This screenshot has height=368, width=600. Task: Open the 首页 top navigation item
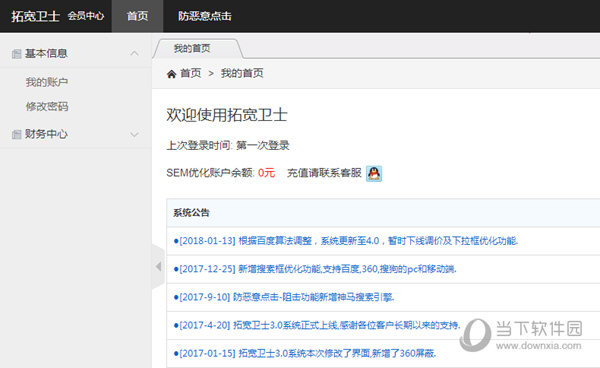pos(137,16)
